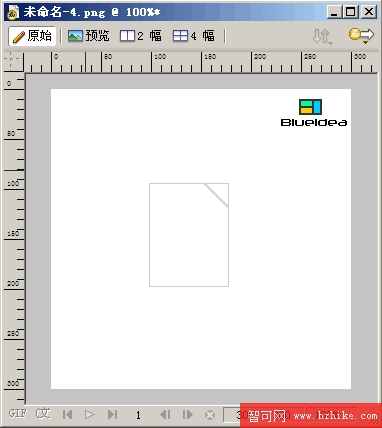Viewport: 382px width, 428px height.
Task: Click the document icon in title bar
Action: coord(13,12)
